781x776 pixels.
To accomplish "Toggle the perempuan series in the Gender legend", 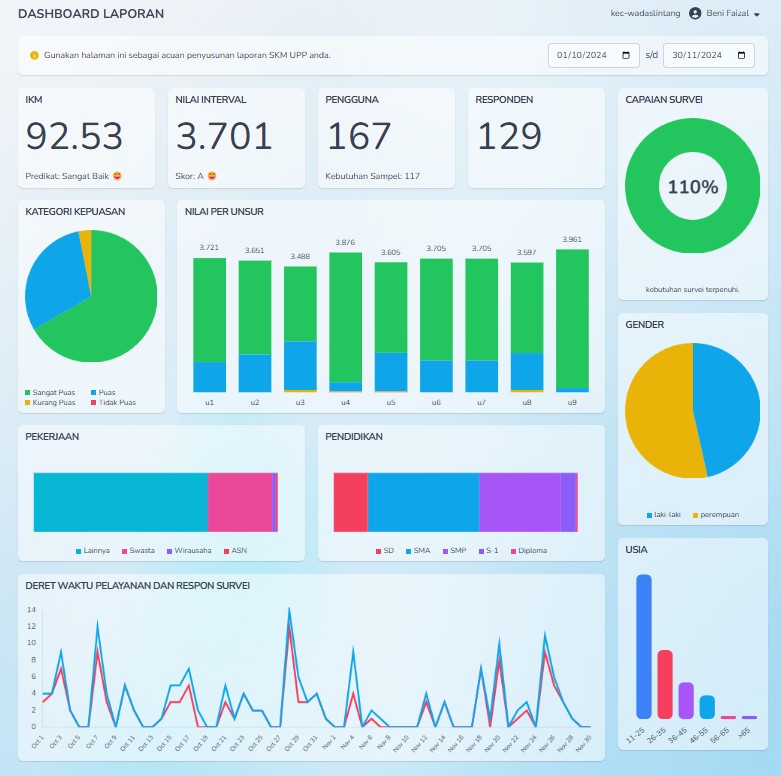I will pyautogui.click(x=718, y=515).
